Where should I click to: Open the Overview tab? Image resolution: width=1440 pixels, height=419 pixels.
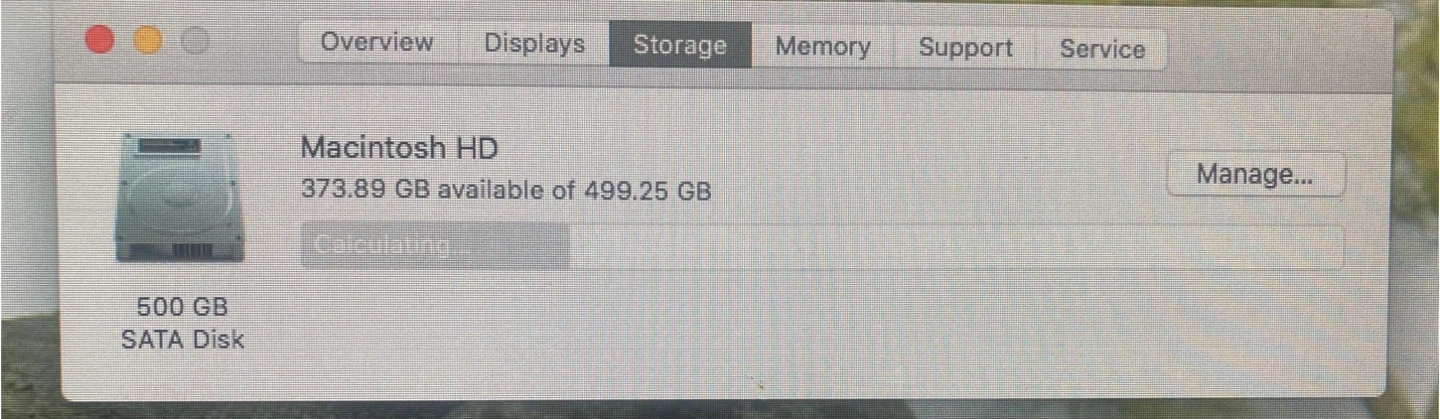click(377, 44)
